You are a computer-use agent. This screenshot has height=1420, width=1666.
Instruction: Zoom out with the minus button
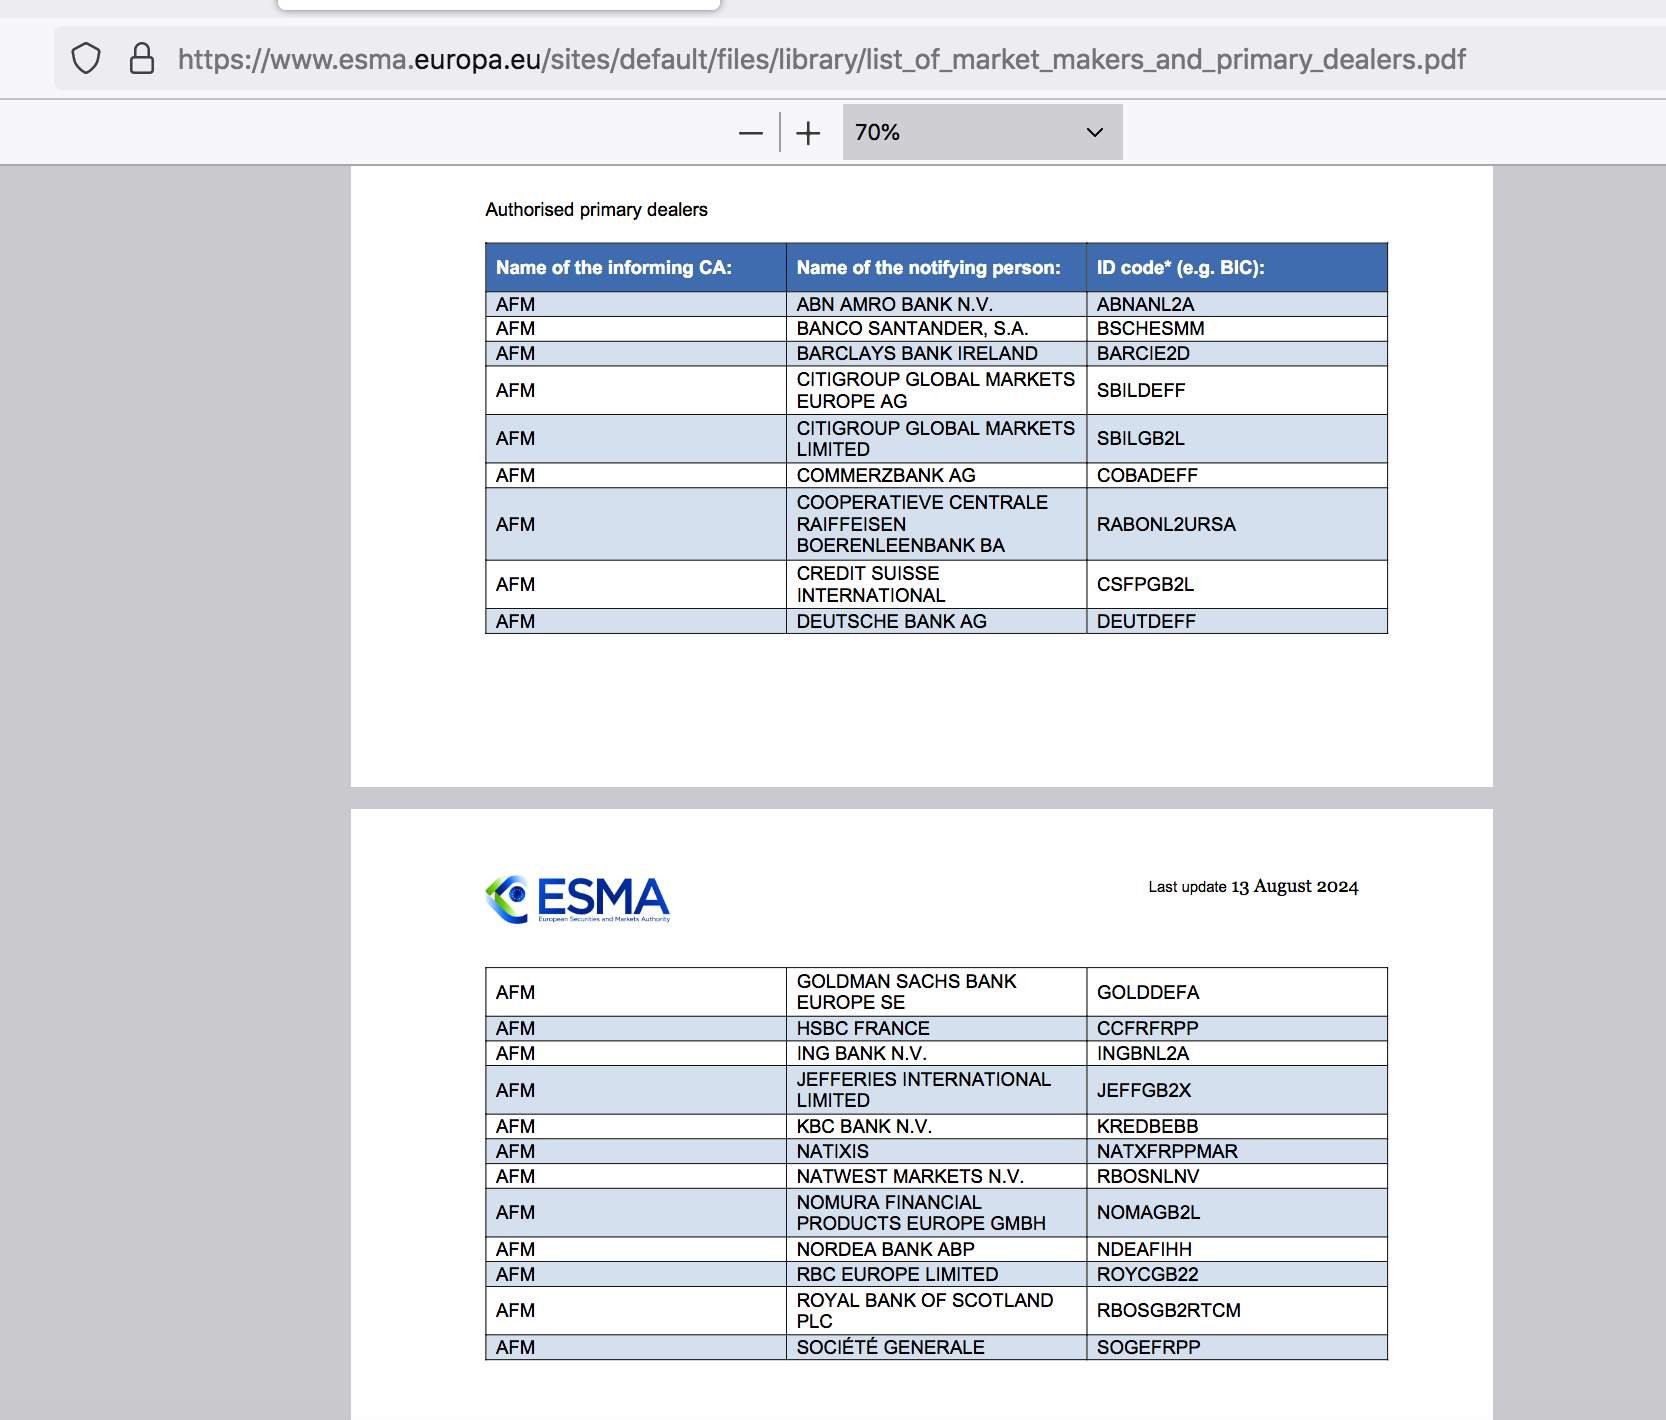coord(751,132)
